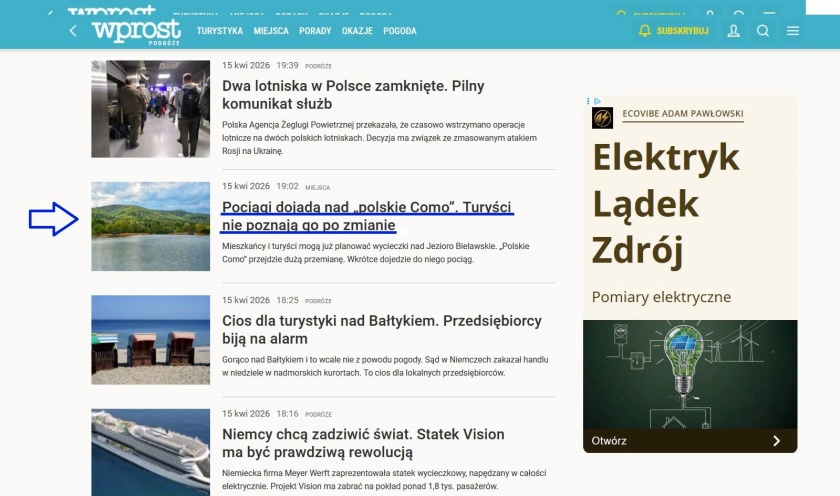Open the hamburger menu icon
The height and width of the screenshot is (496, 840).
pos(793,31)
